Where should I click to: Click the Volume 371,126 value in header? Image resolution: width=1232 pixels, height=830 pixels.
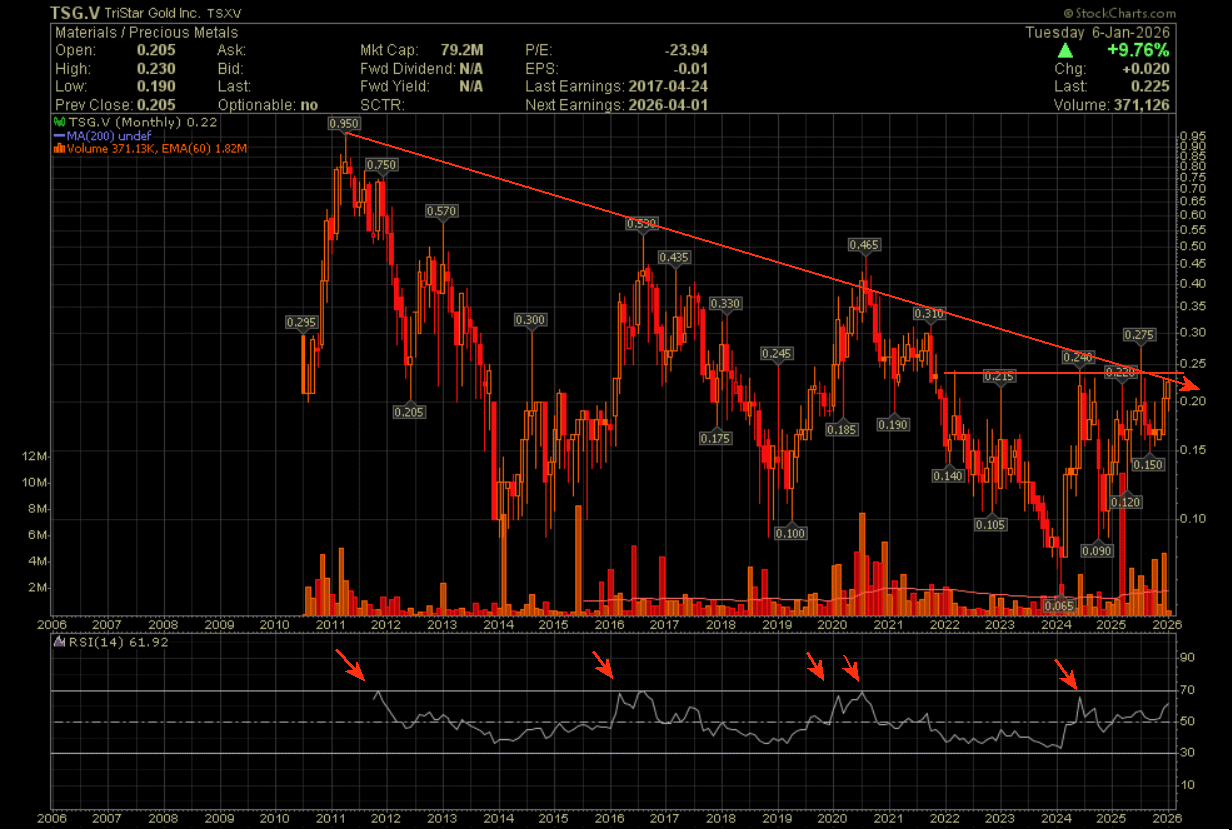[1141, 105]
